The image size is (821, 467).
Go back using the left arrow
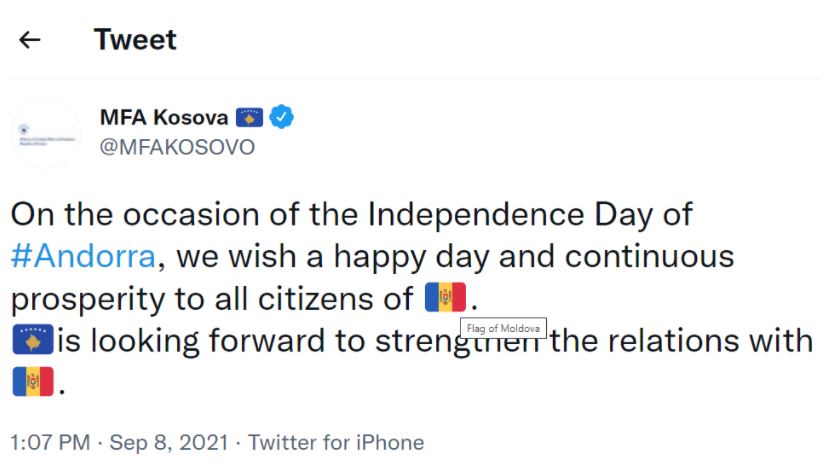pyautogui.click(x=31, y=40)
